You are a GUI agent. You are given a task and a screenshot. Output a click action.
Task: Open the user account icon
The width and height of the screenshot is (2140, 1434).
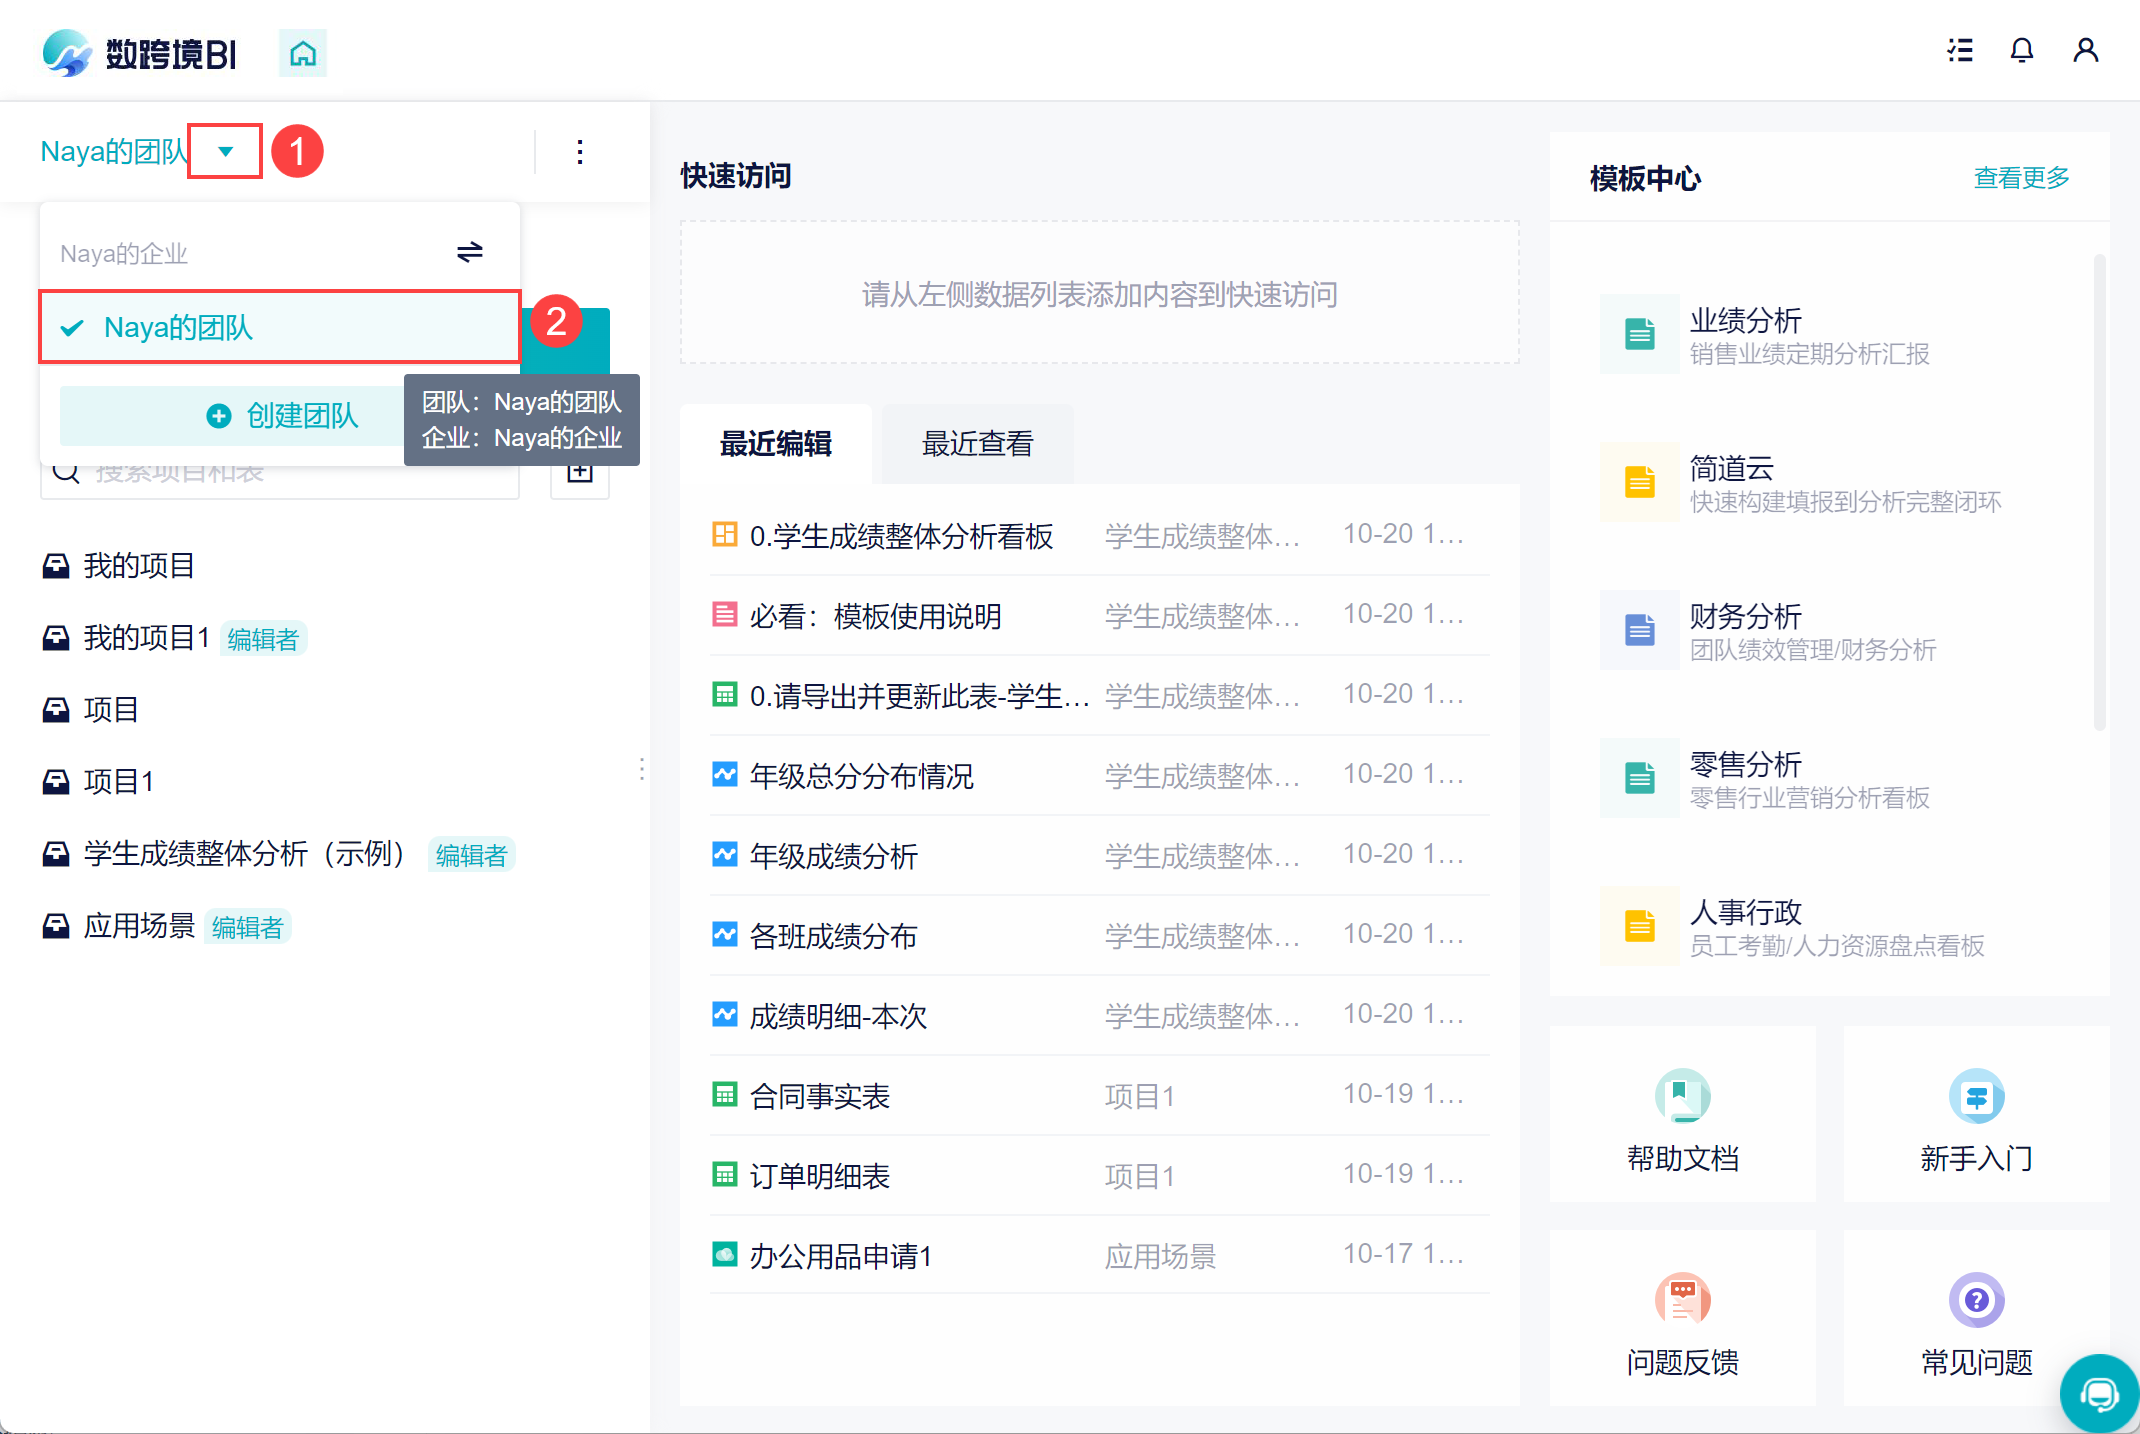tap(2085, 50)
